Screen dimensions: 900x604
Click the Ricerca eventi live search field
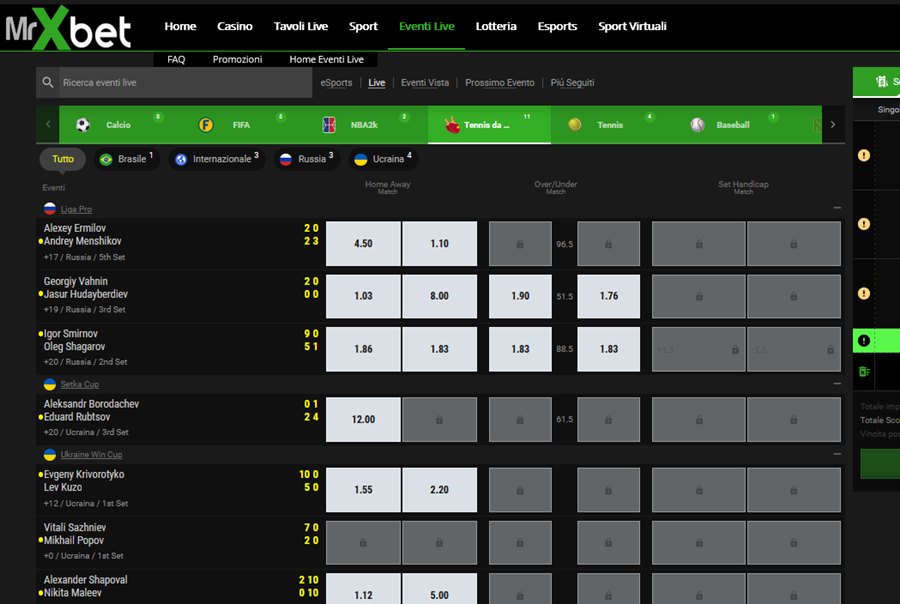174,83
